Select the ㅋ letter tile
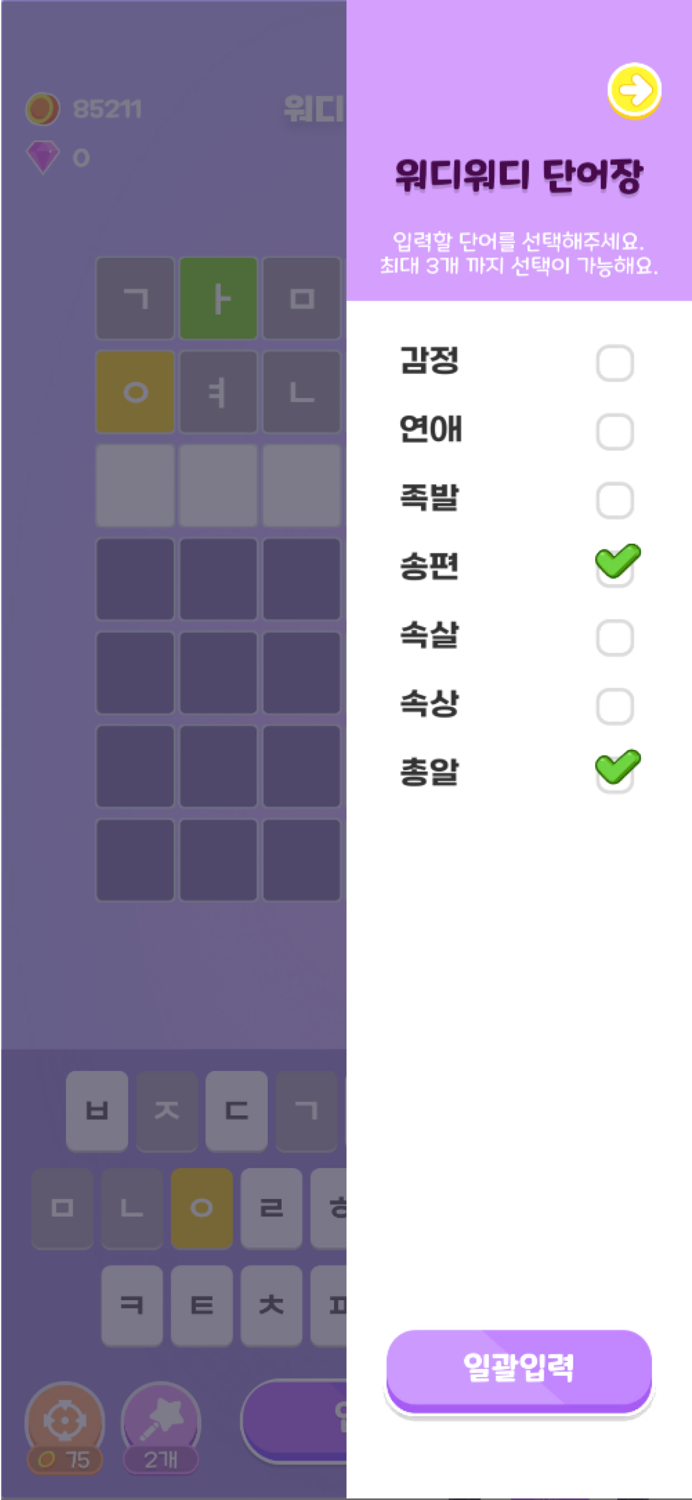 point(132,1305)
